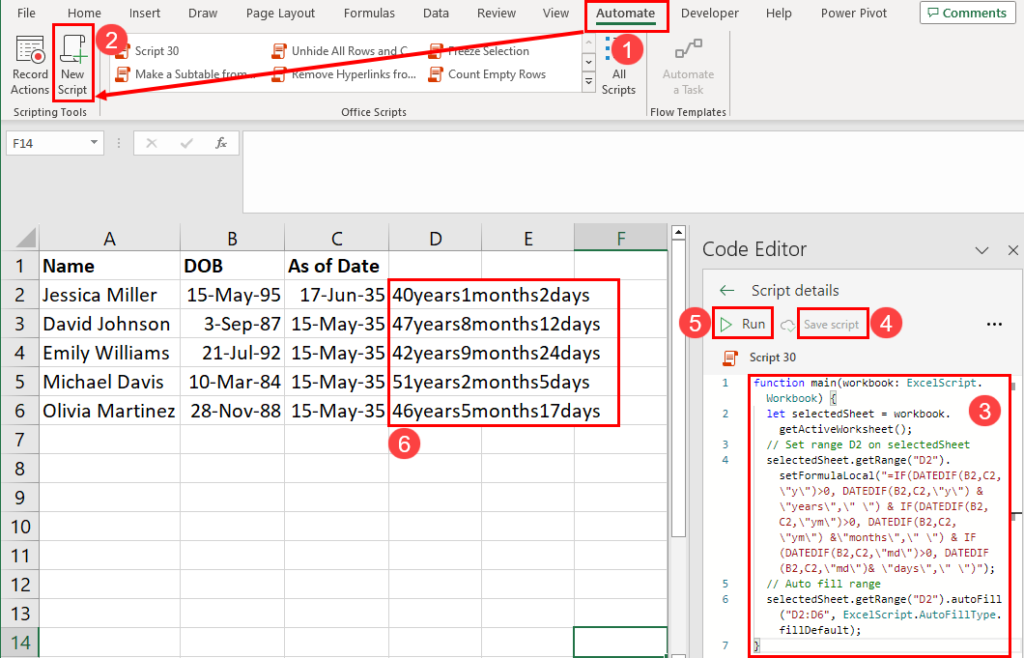
Task: Confirm formula entry checkmark icon
Action: click(187, 143)
